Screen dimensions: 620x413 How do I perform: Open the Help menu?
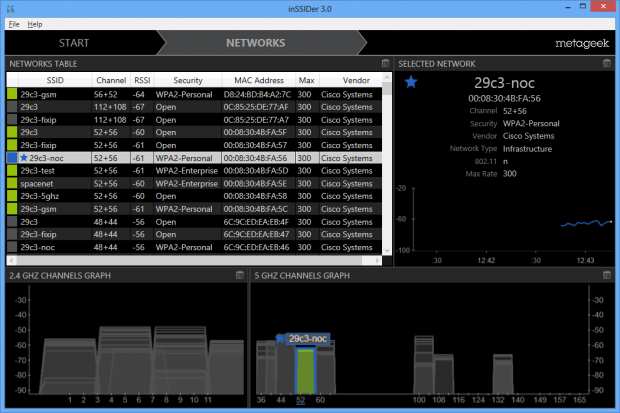[x=35, y=23]
